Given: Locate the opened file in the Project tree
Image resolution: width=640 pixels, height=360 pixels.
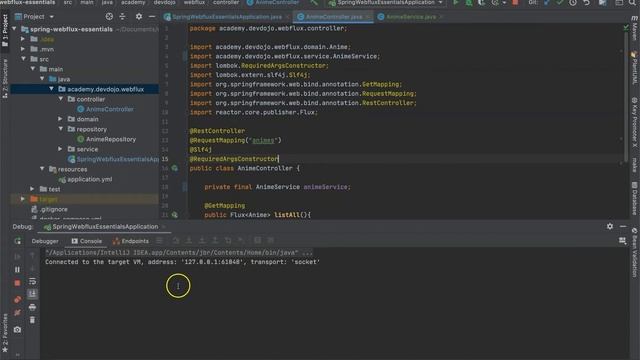Looking at the screenshot, I should (x=109, y=17).
